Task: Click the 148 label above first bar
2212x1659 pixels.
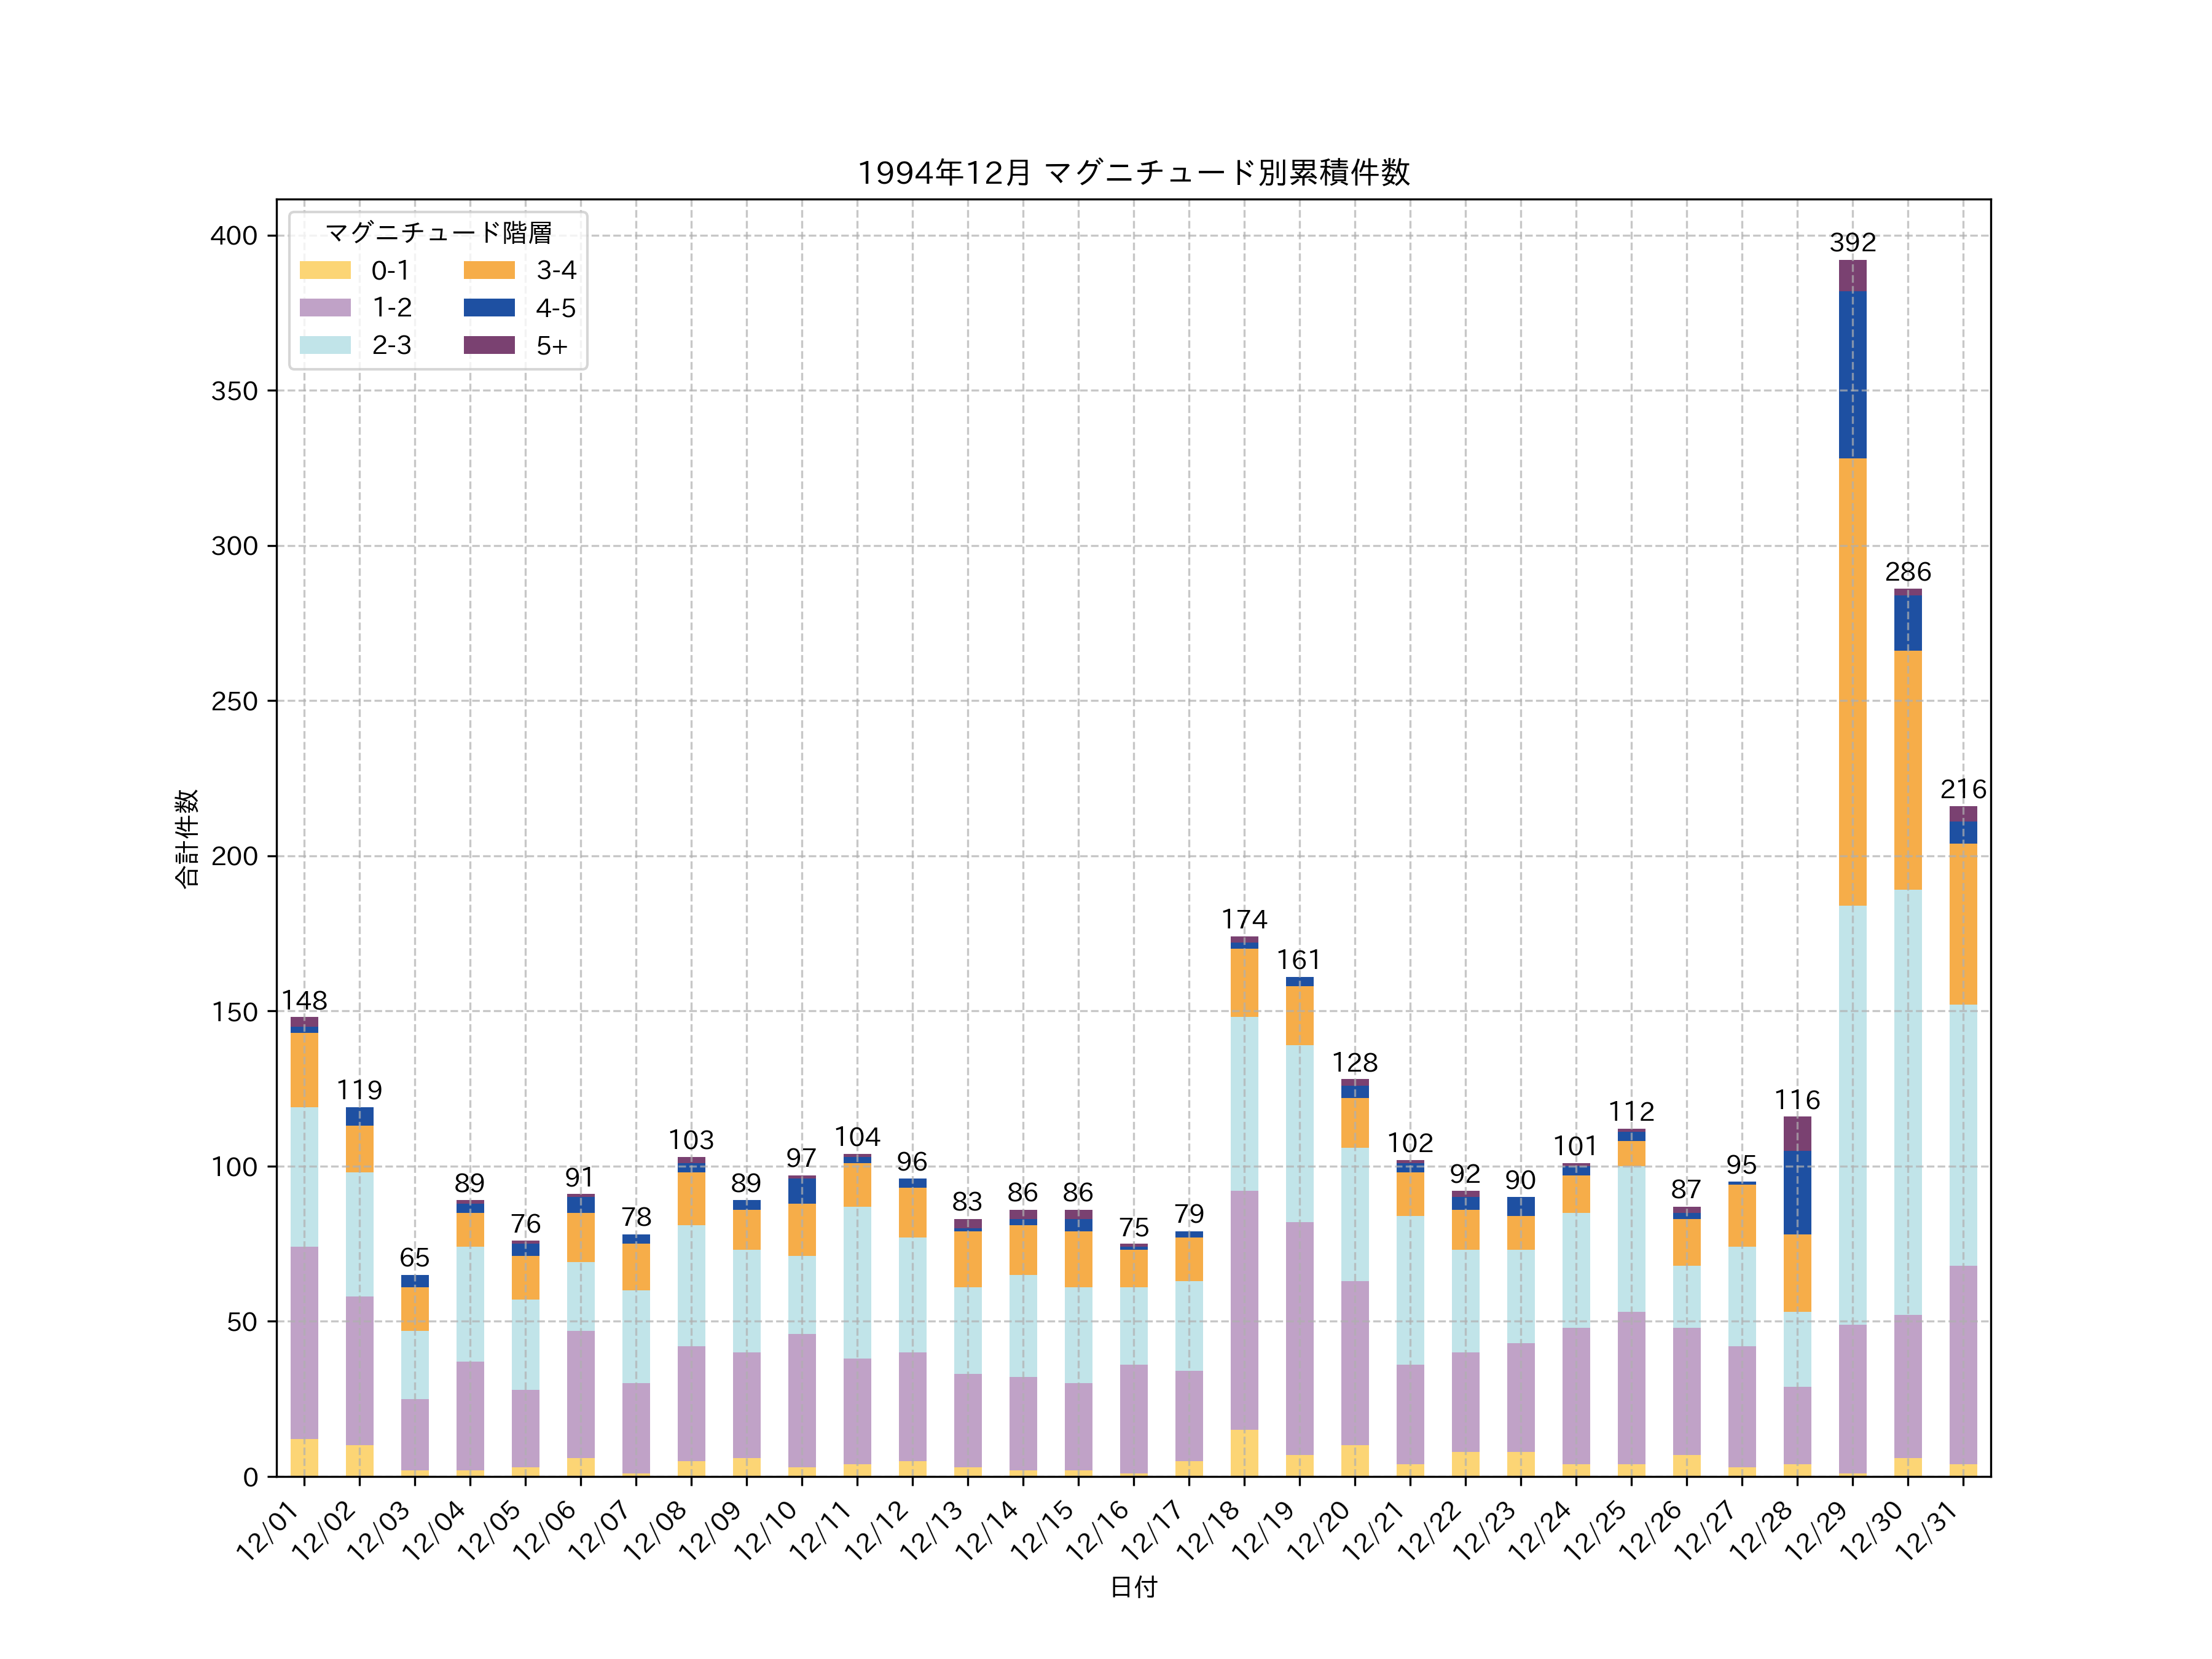Action: 304,1000
